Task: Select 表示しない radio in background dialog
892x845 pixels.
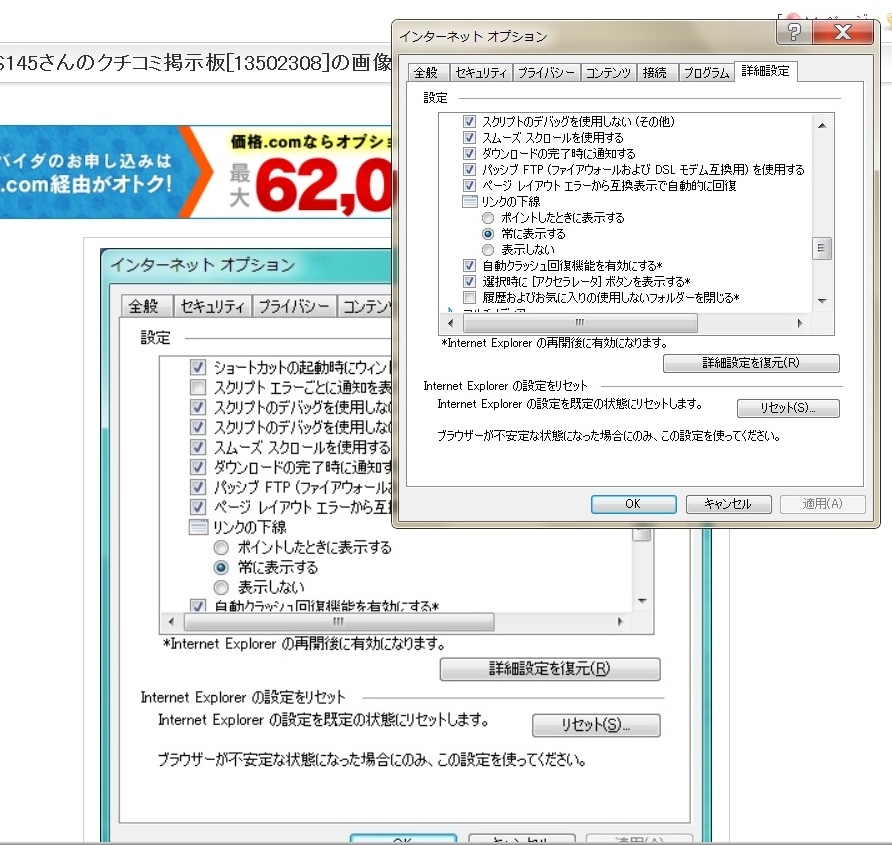Action: (221, 587)
